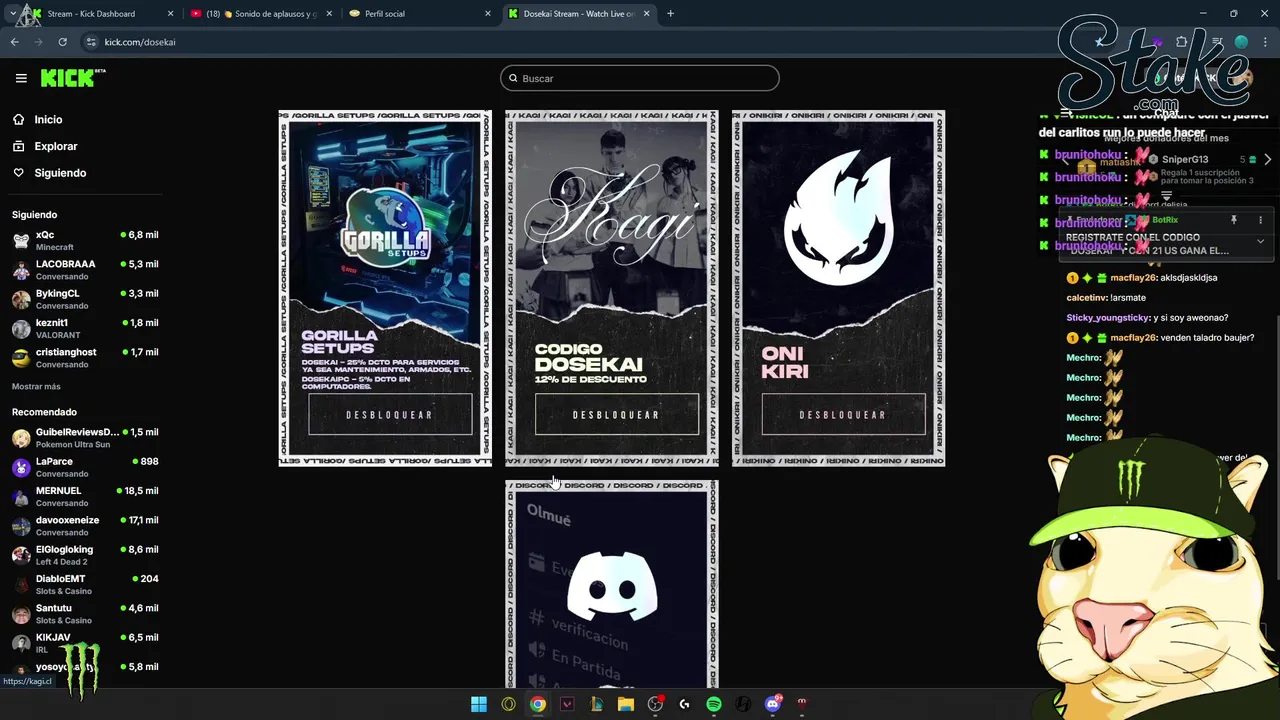Open ElGlogloking recommended channel
The width and height of the screenshot is (1280, 720).
85,555
